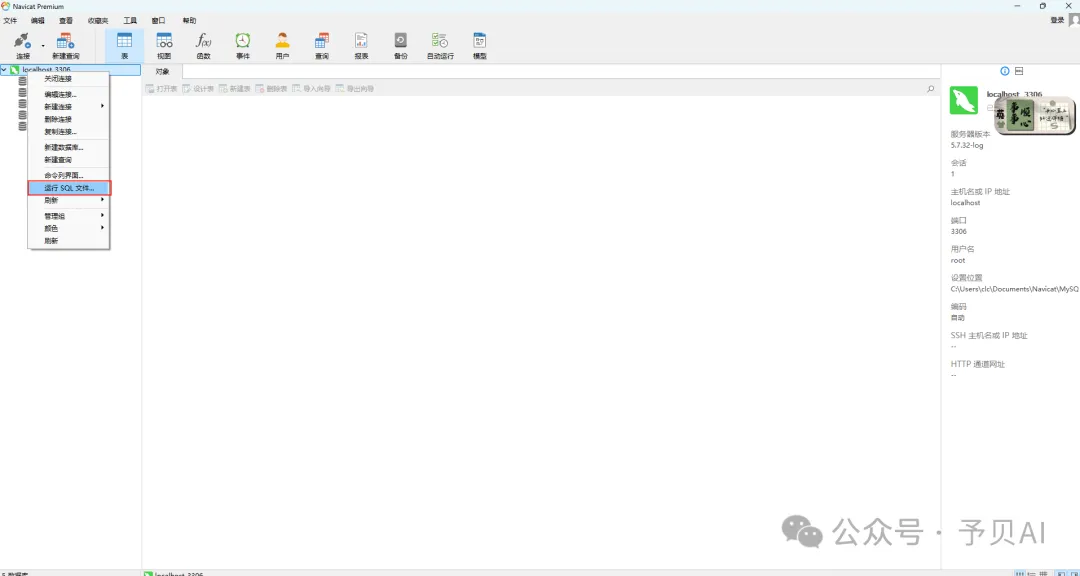
Task: Click the 新建表 object toolbar button
Action: tap(235, 89)
